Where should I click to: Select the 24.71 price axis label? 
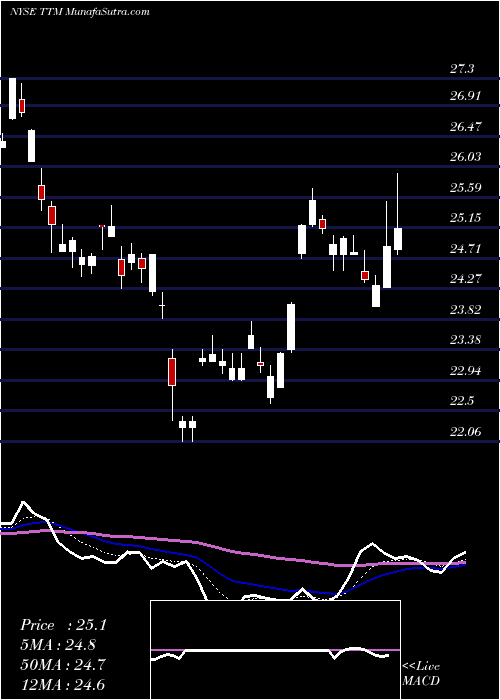[x=465, y=248]
